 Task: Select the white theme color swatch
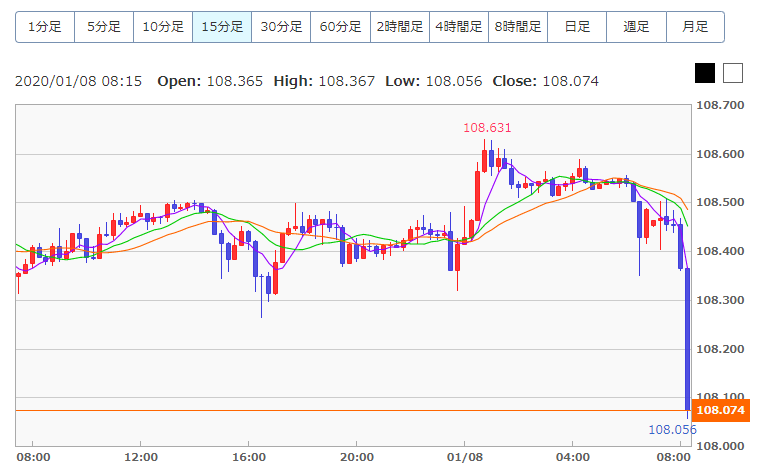pos(733,73)
